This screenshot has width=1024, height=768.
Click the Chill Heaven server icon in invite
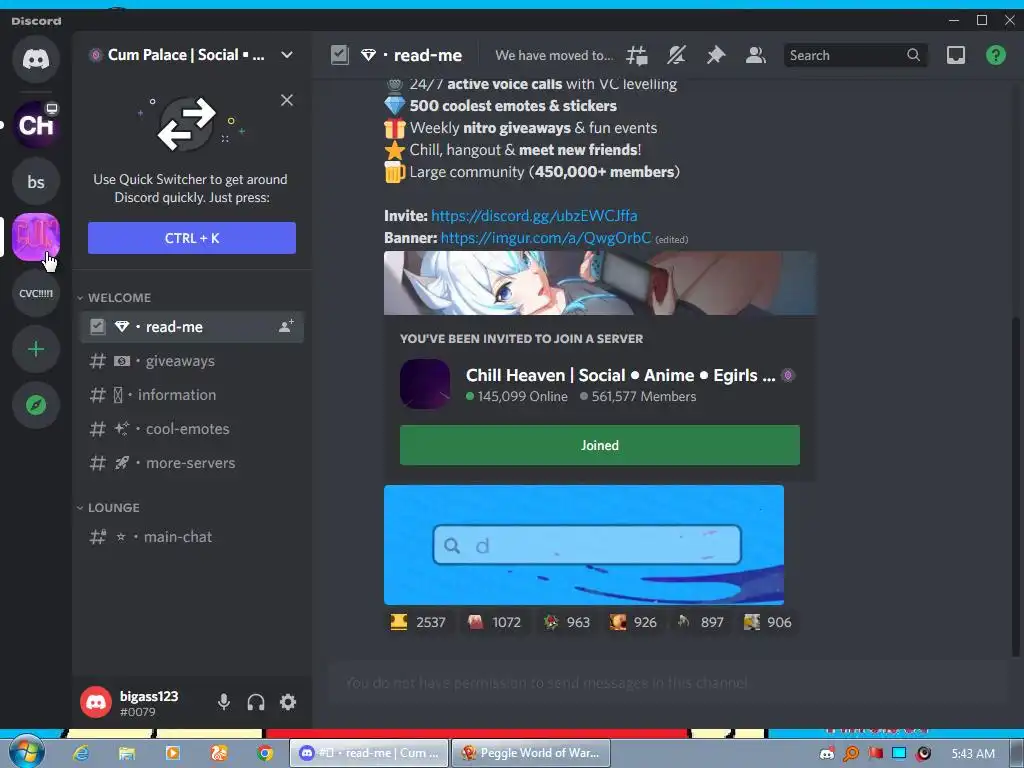(x=425, y=384)
